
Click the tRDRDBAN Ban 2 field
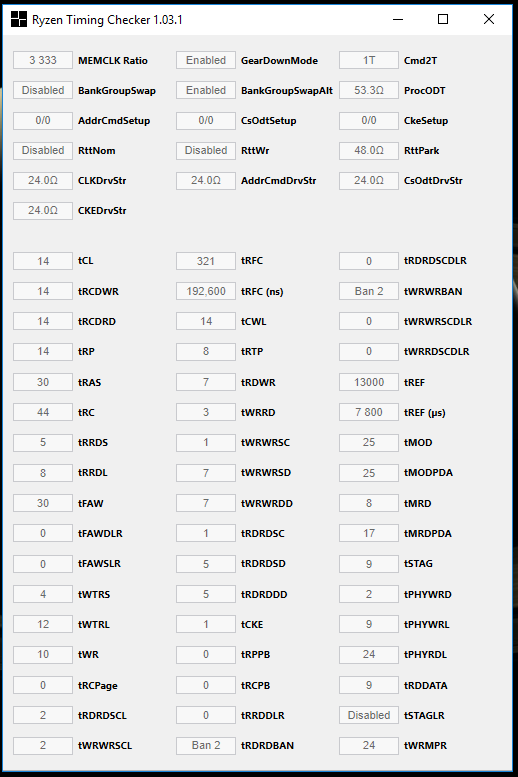pos(206,745)
